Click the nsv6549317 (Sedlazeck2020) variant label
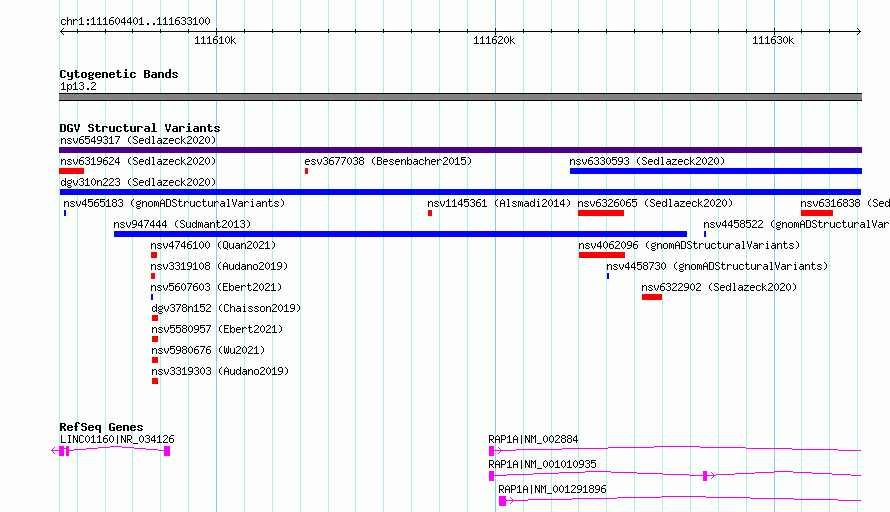The height and width of the screenshot is (512, 890). pyautogui.click(x=138, y=140)
